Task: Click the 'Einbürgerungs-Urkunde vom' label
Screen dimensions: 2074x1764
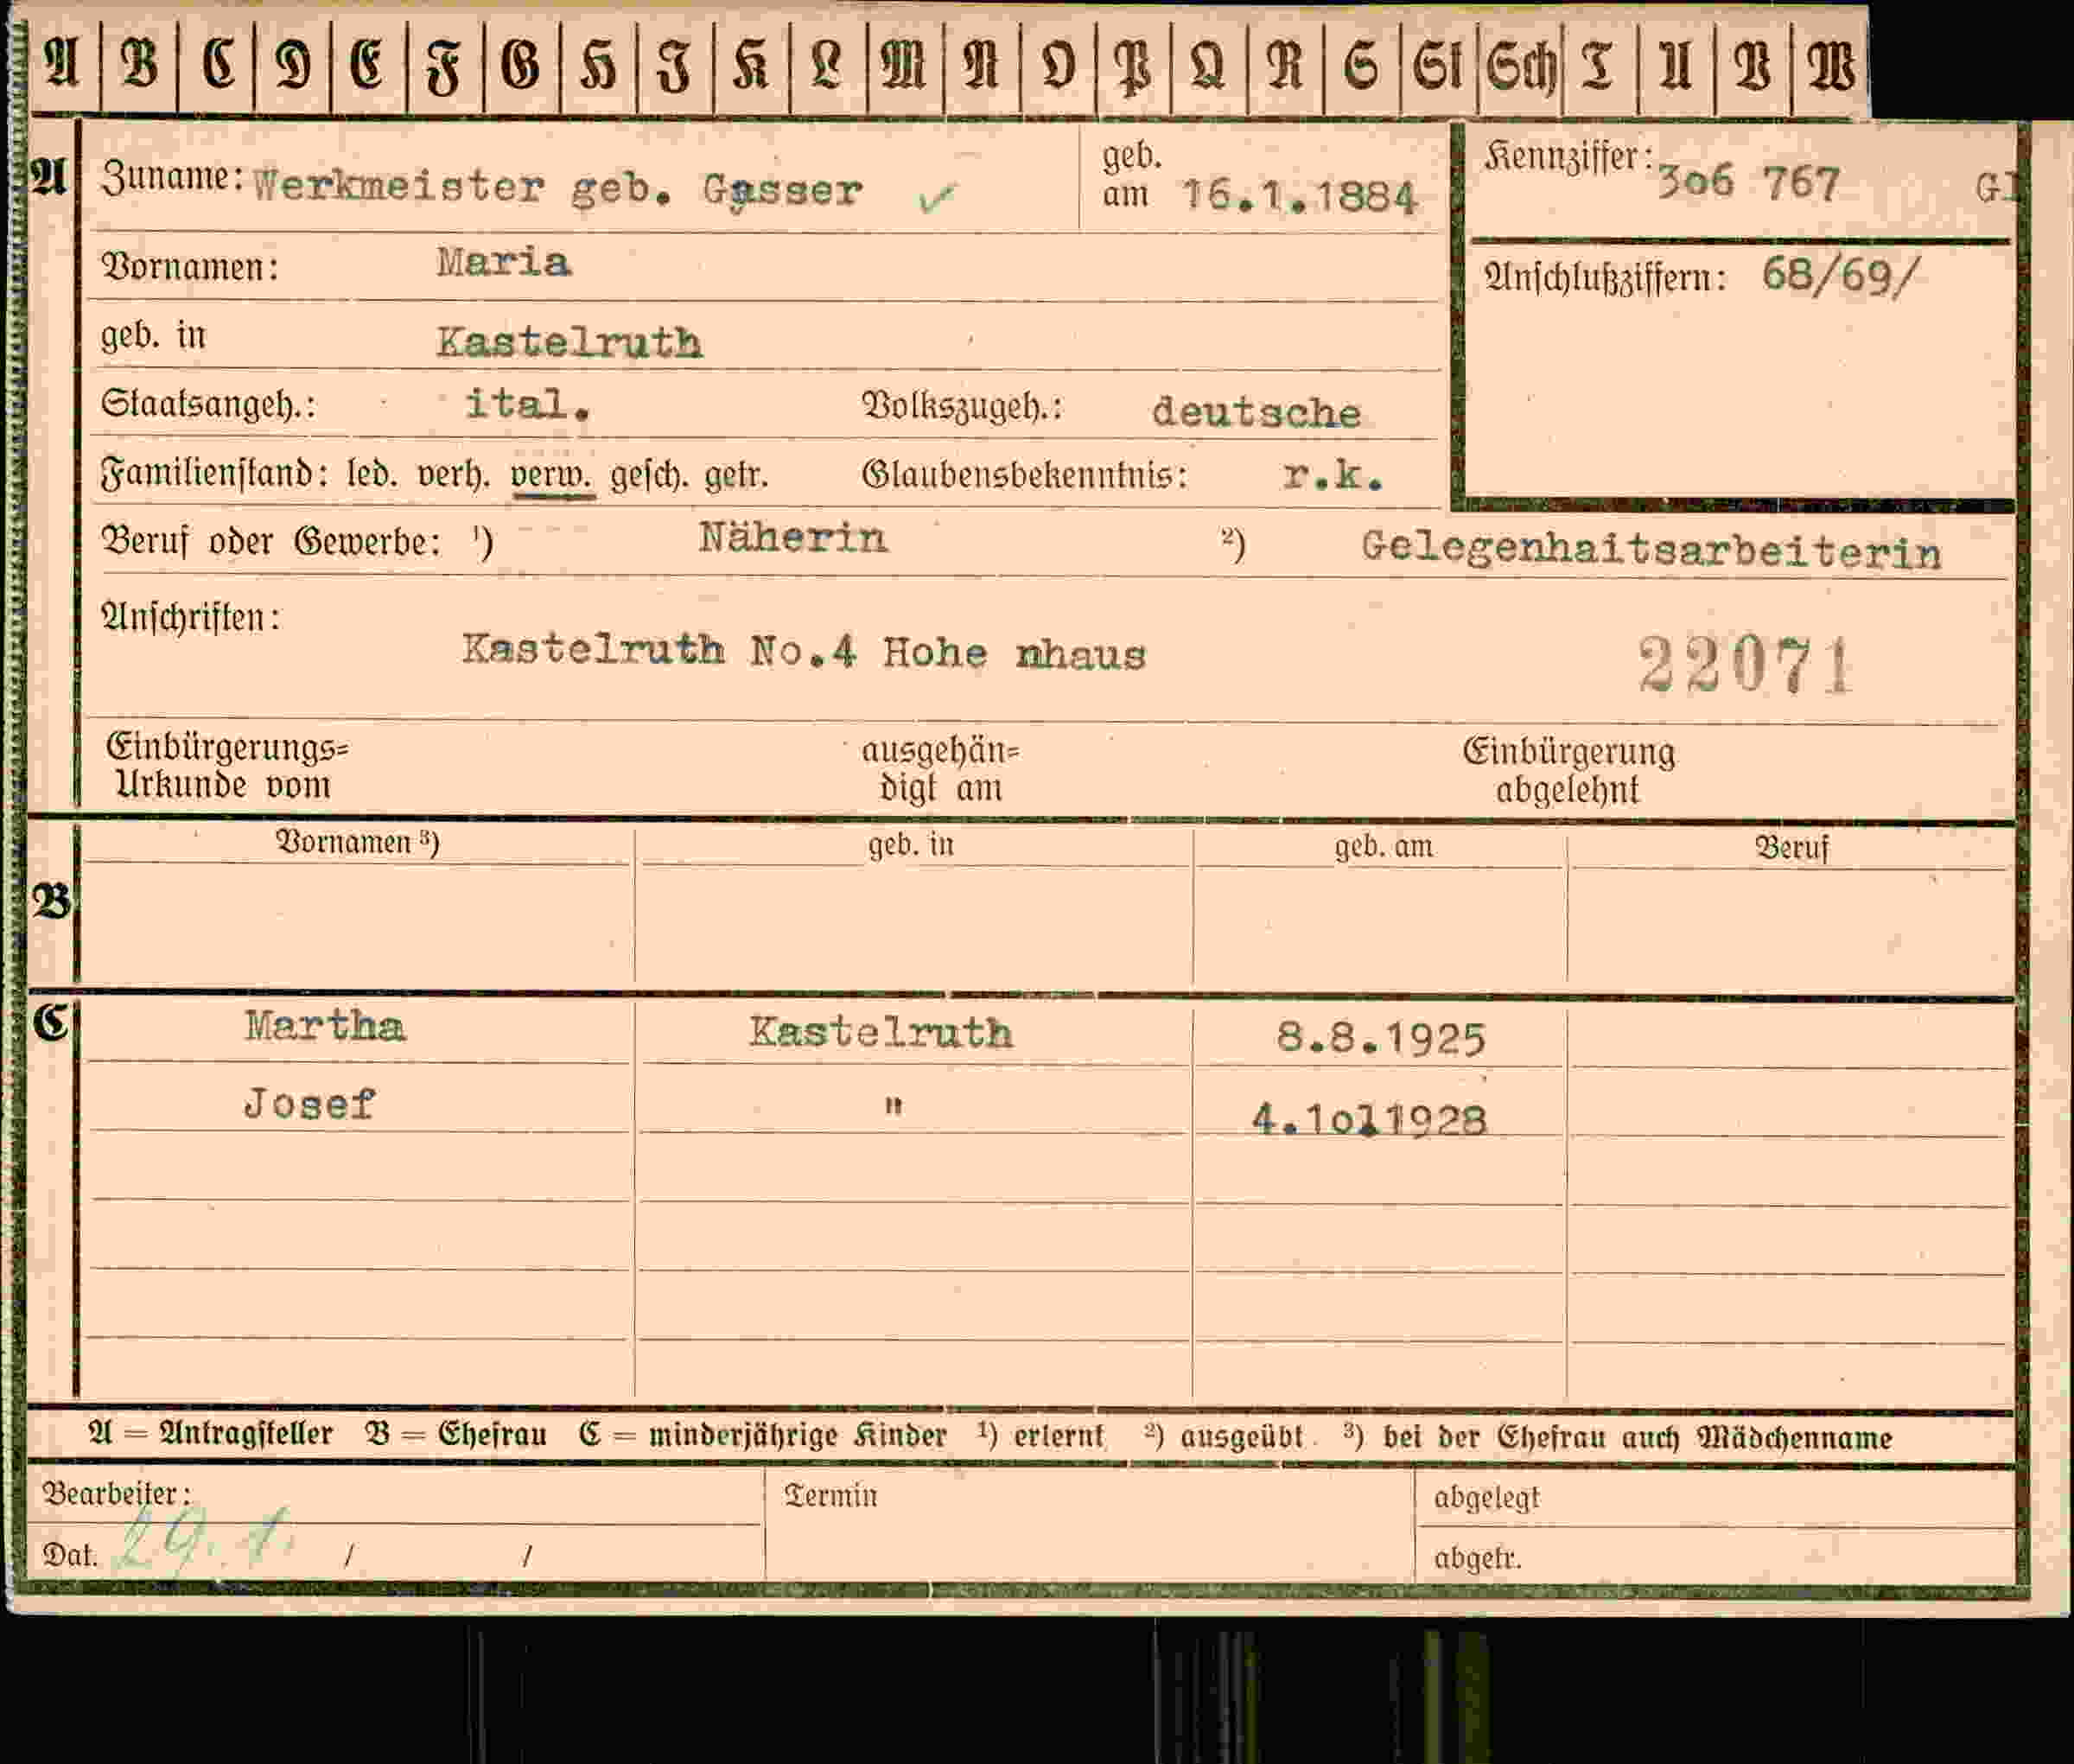Action: click(227, 766)
